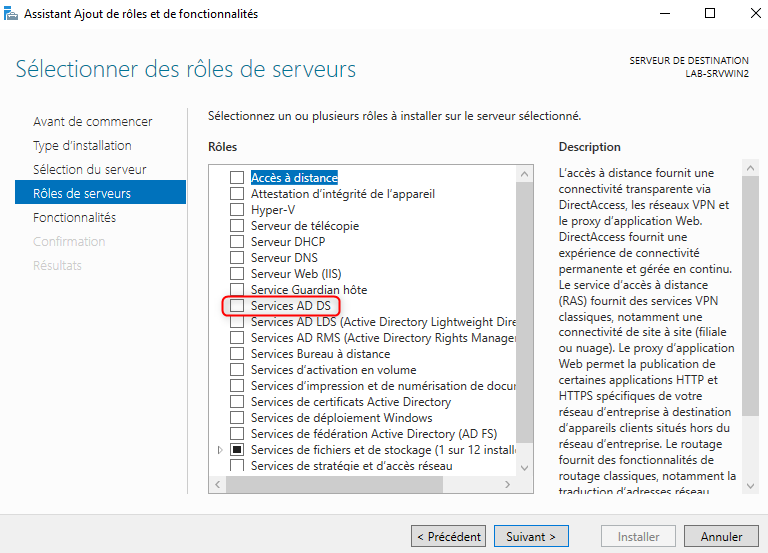Click the roles list scroll down arrow

pos(525,468)
